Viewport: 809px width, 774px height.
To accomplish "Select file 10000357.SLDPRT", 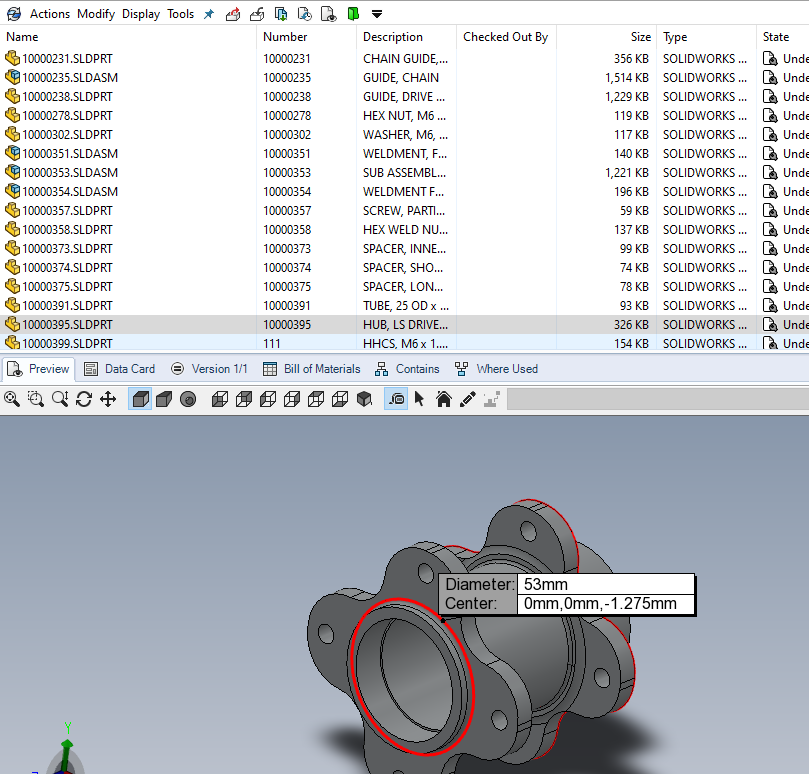I will pos(67,211).
